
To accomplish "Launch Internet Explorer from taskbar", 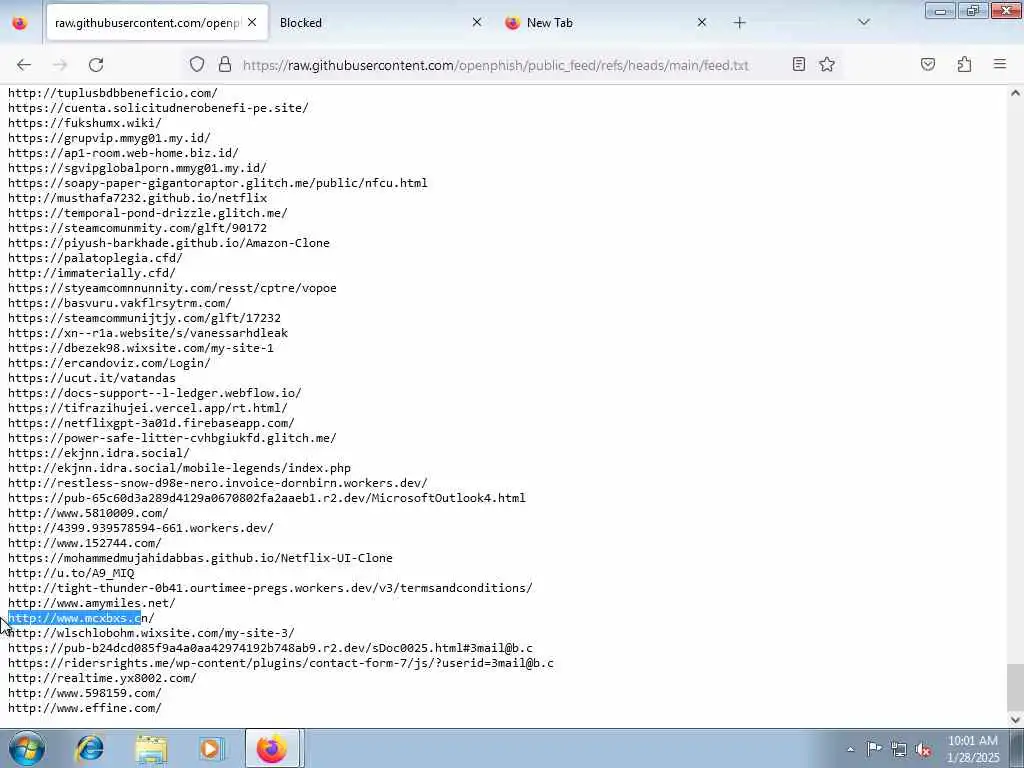I will (x=89, y=748).
